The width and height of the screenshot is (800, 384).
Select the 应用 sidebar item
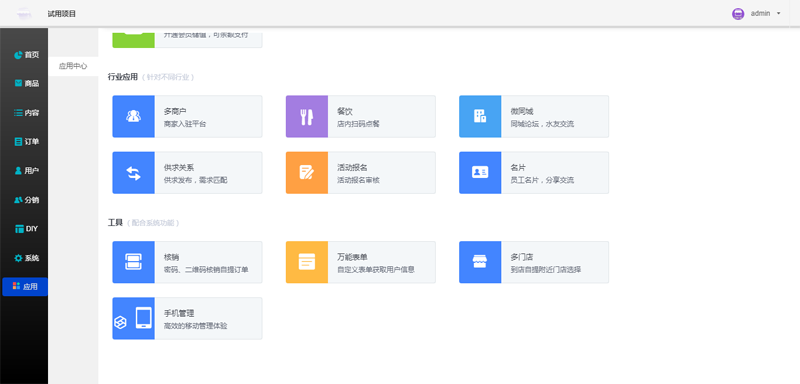click(x=25, y=287)
